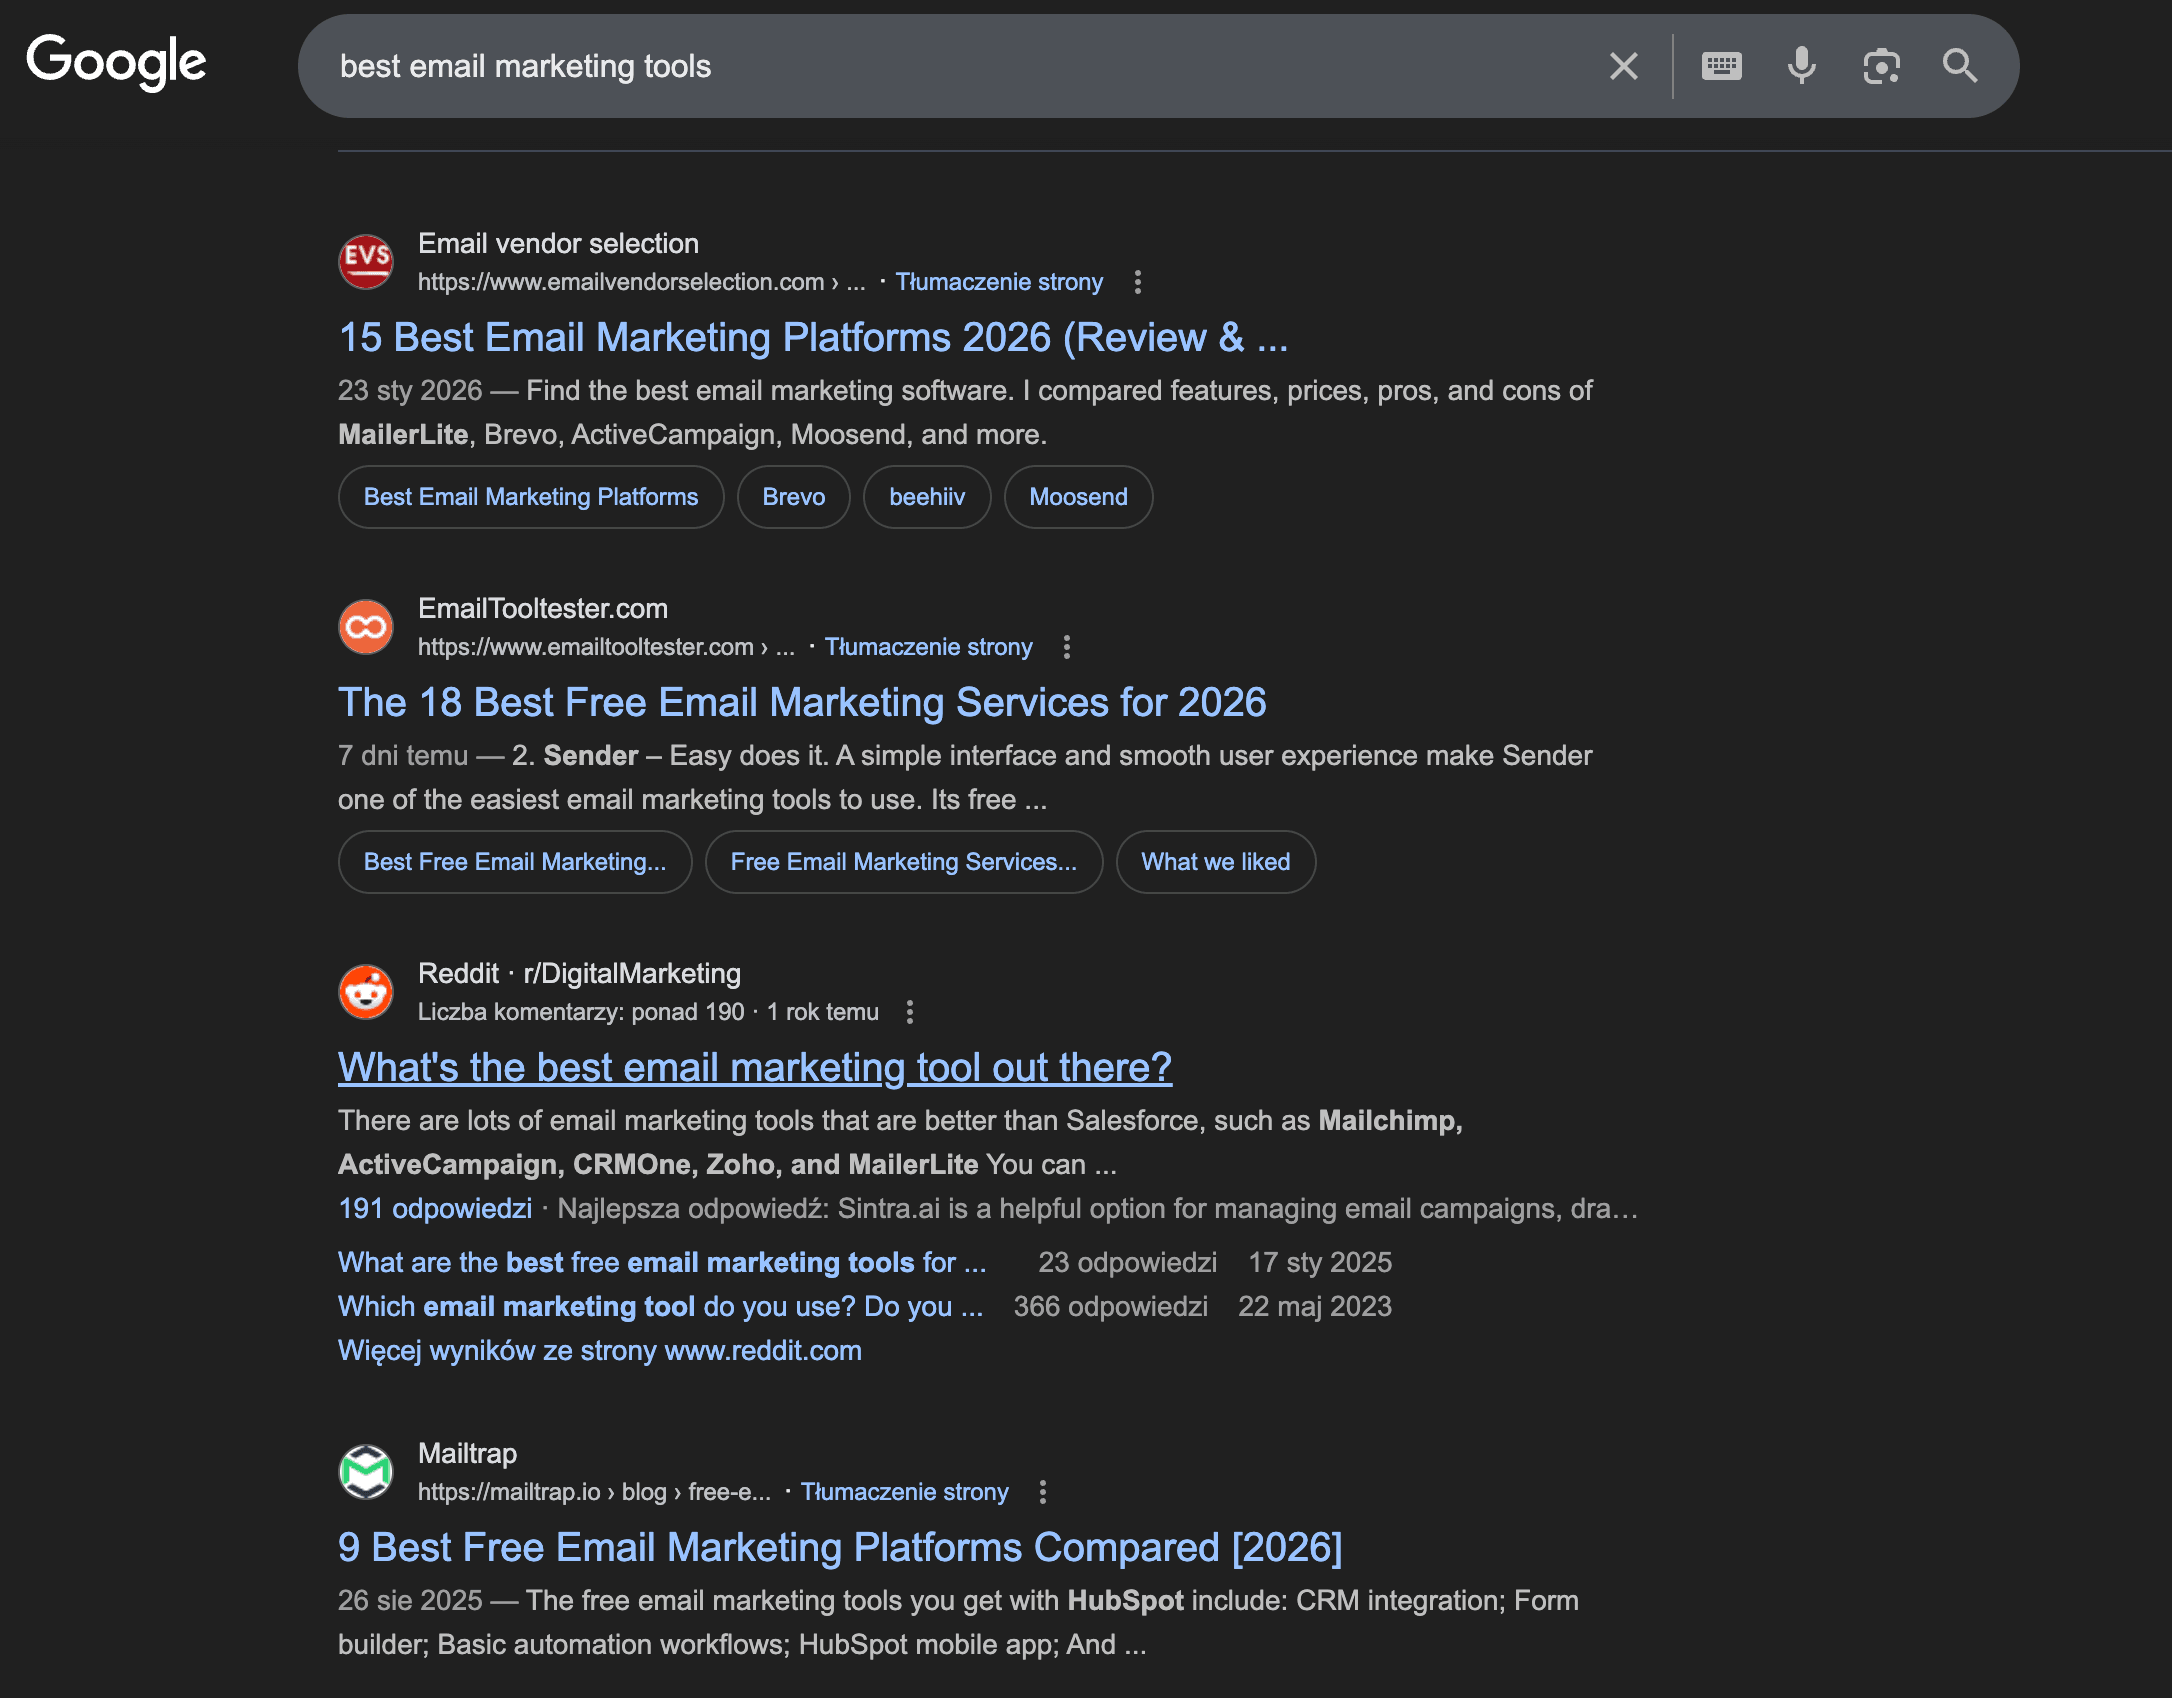
Task: Click the Email vendor selection EVS favicon
Action: 366,262
